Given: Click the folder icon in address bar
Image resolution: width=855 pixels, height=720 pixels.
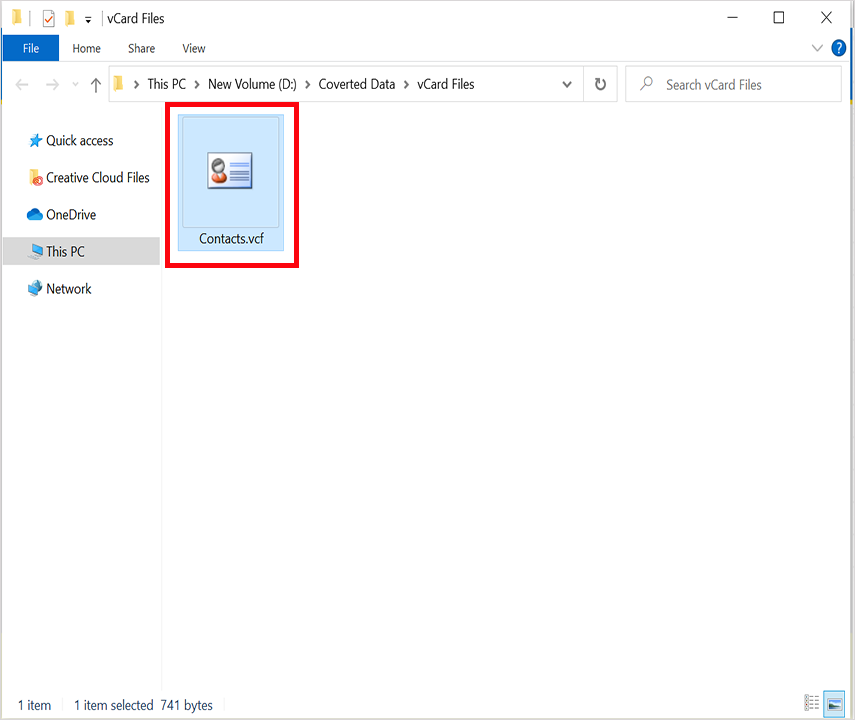Looking at the screenshot, I should 118,84.
